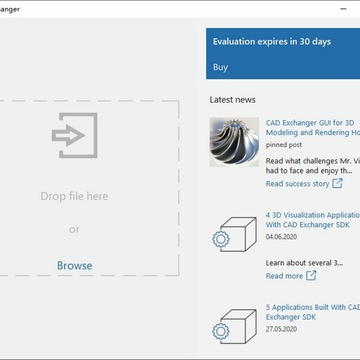Viewport: 360px width, 360px height.
Task: Minimize the CAD Exchanger window
Action: [x=343, y=9]
